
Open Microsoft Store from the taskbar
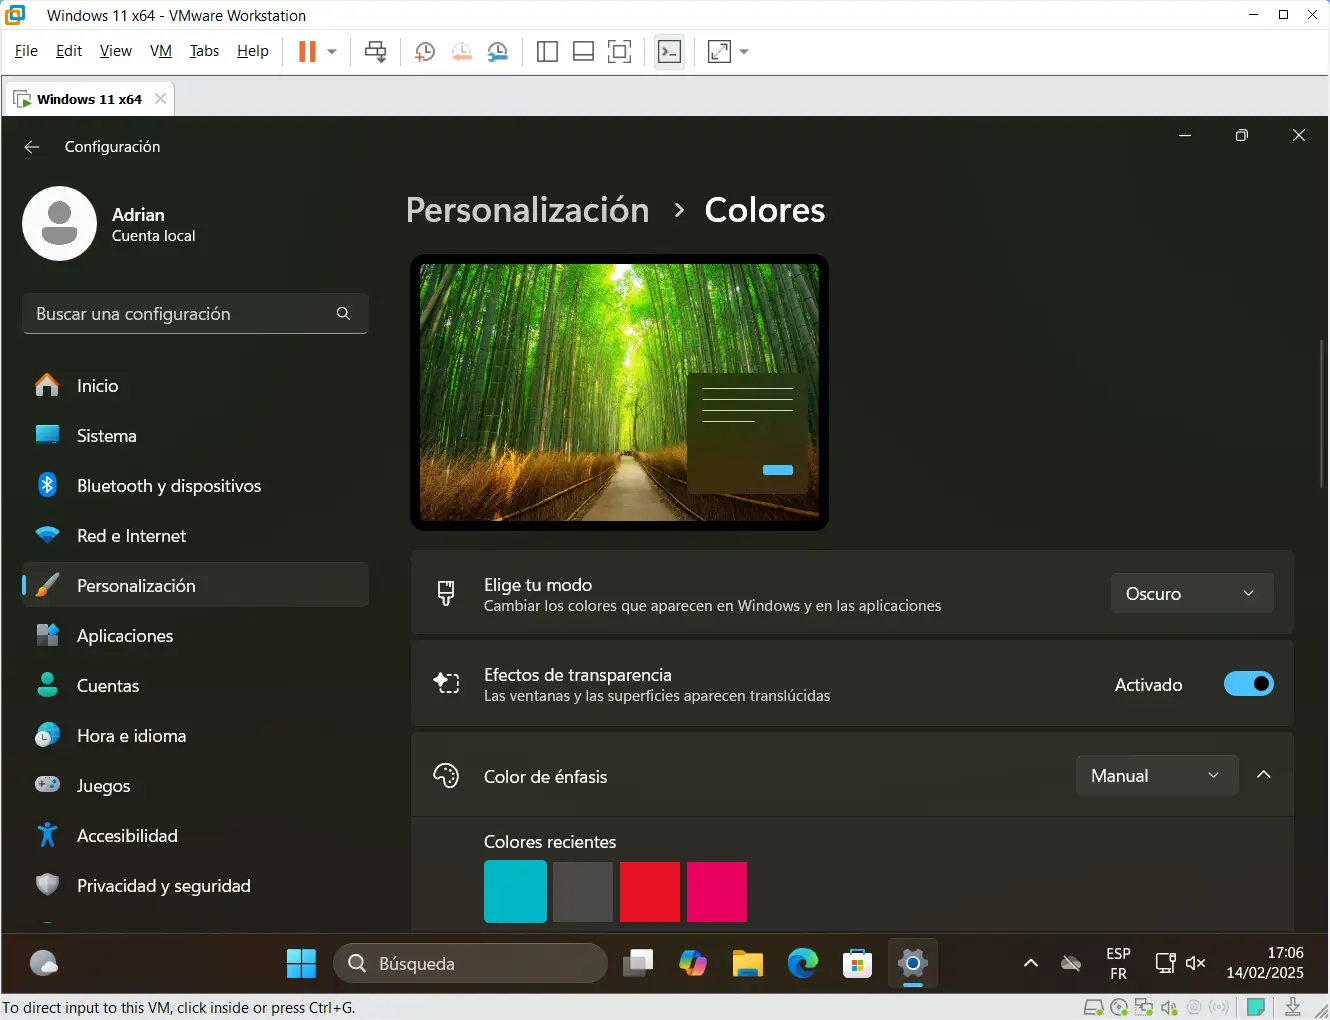[x=858, y=964]
